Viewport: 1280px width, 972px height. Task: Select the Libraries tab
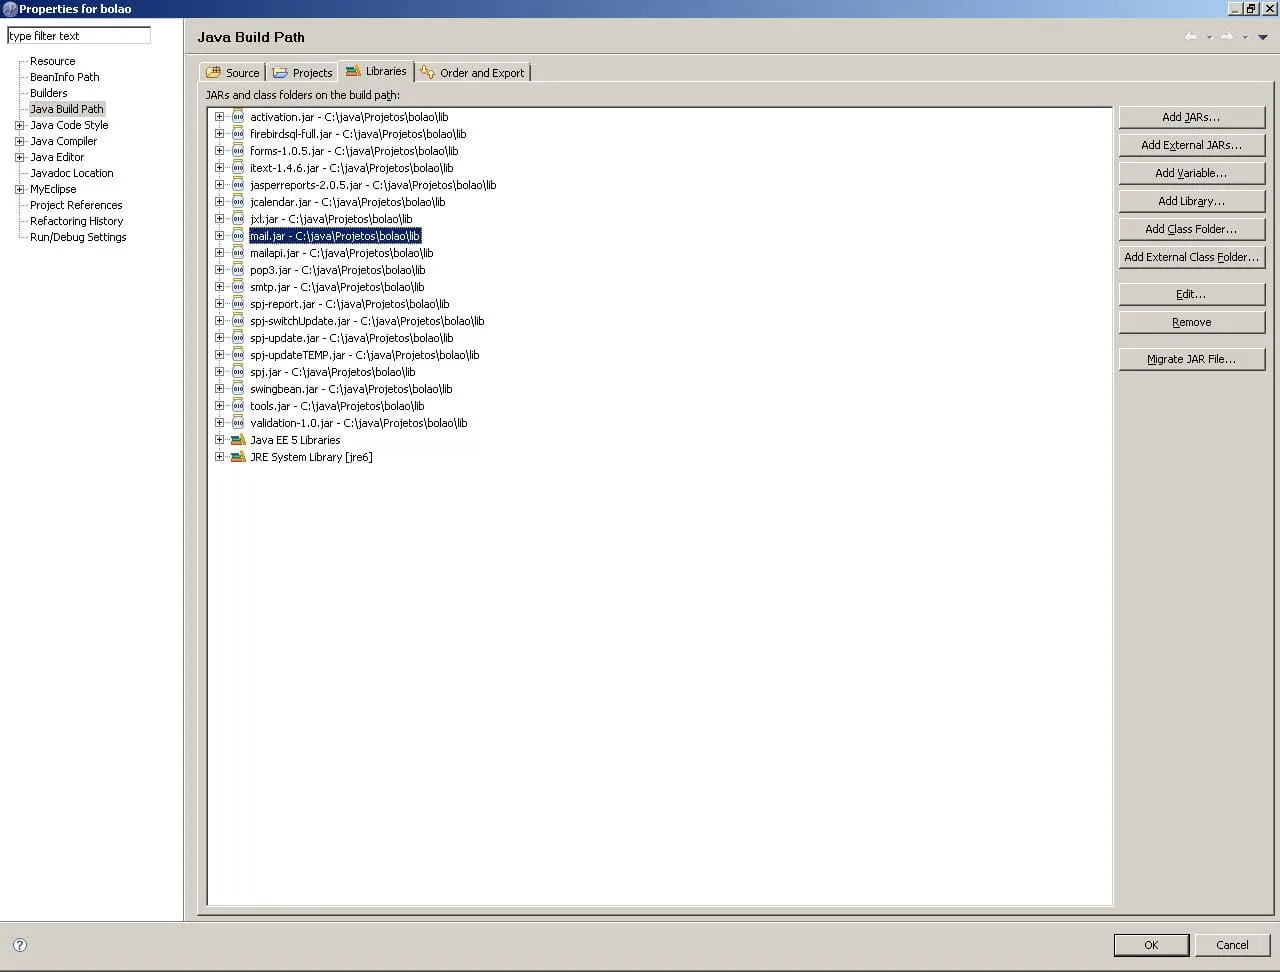coord(376,72)
